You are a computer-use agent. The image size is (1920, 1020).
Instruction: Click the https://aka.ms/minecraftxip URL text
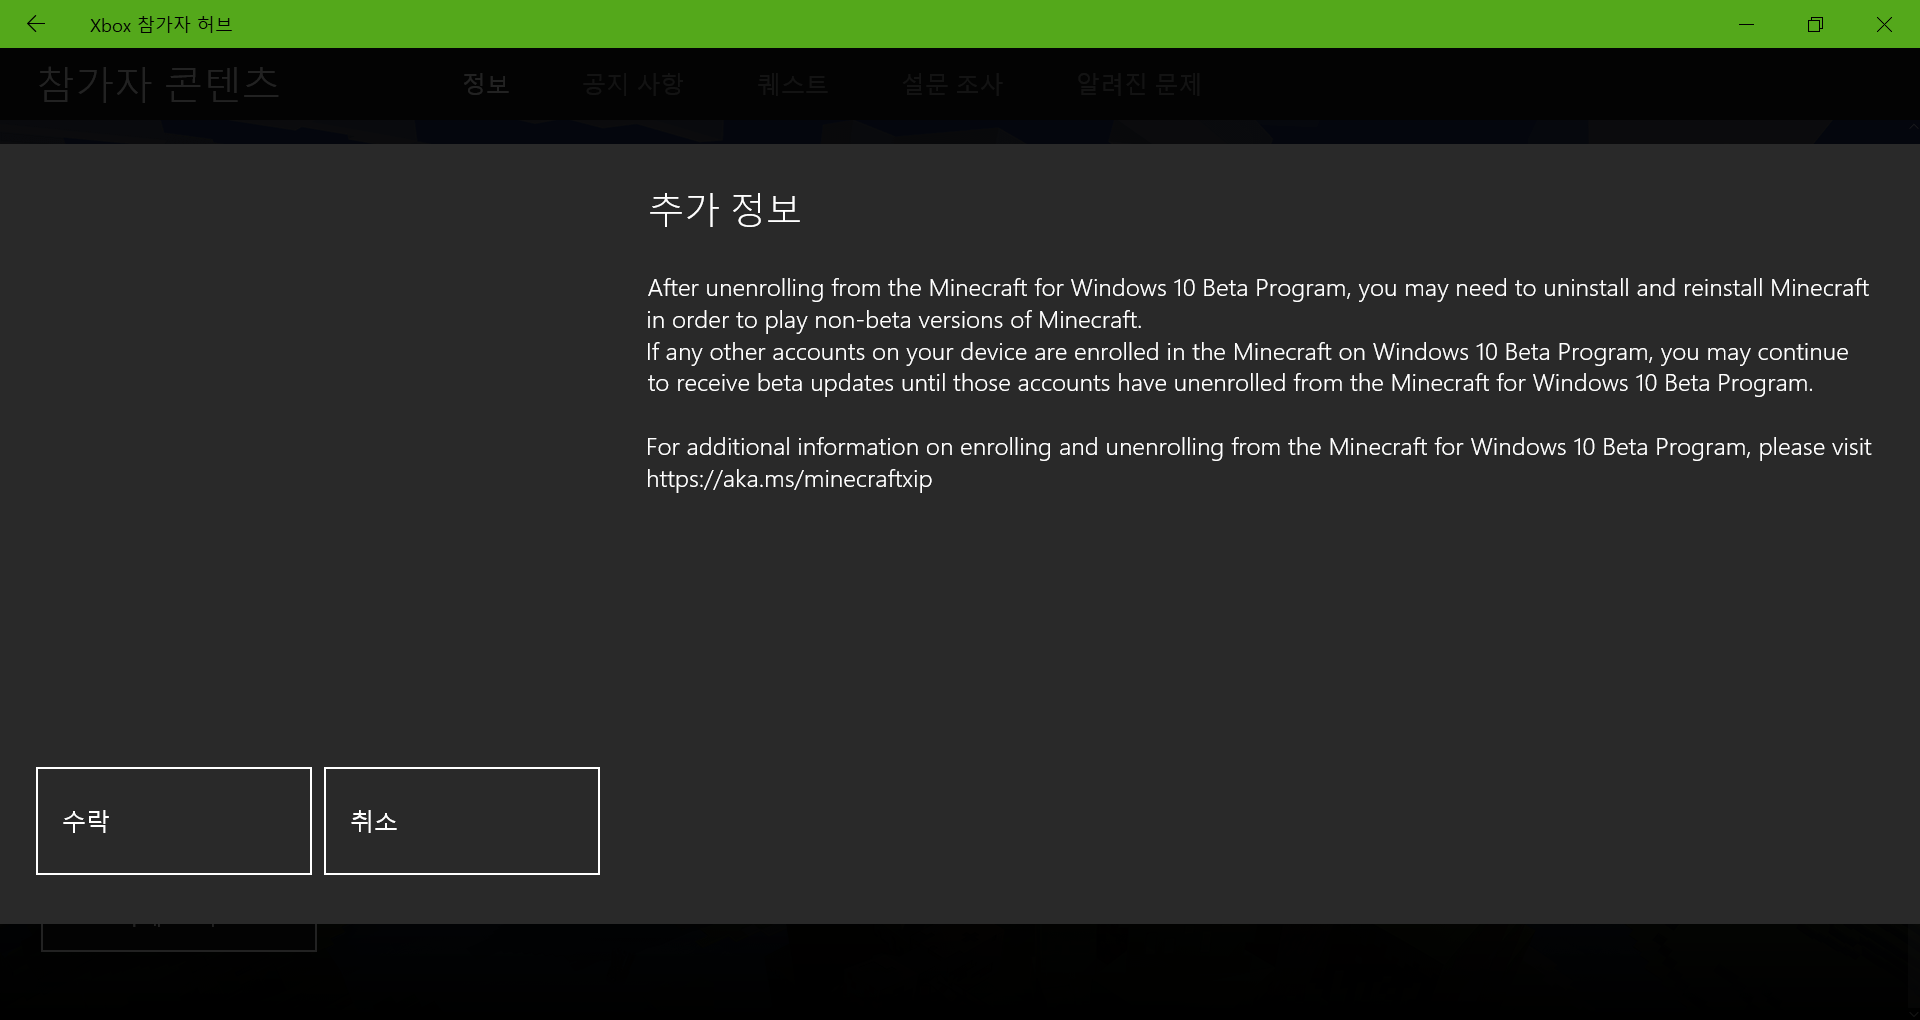click(x=789, y=479)
